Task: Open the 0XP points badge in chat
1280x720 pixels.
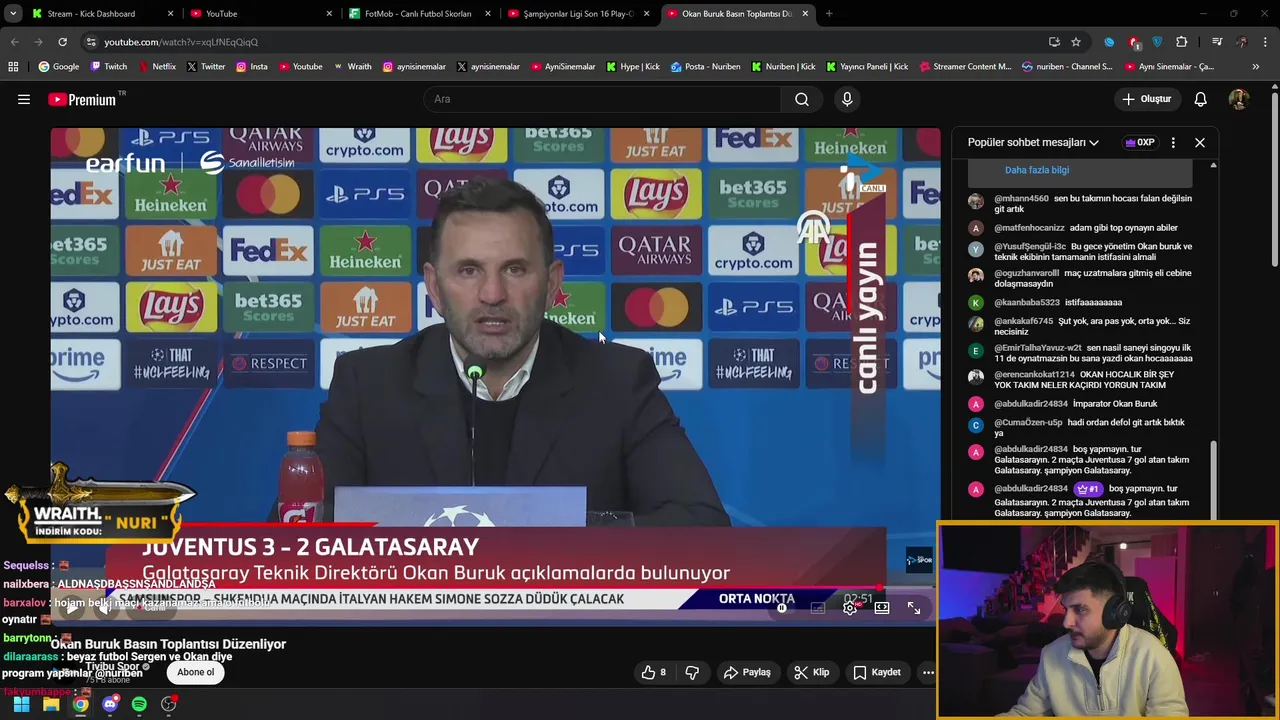Action: 1140,143
